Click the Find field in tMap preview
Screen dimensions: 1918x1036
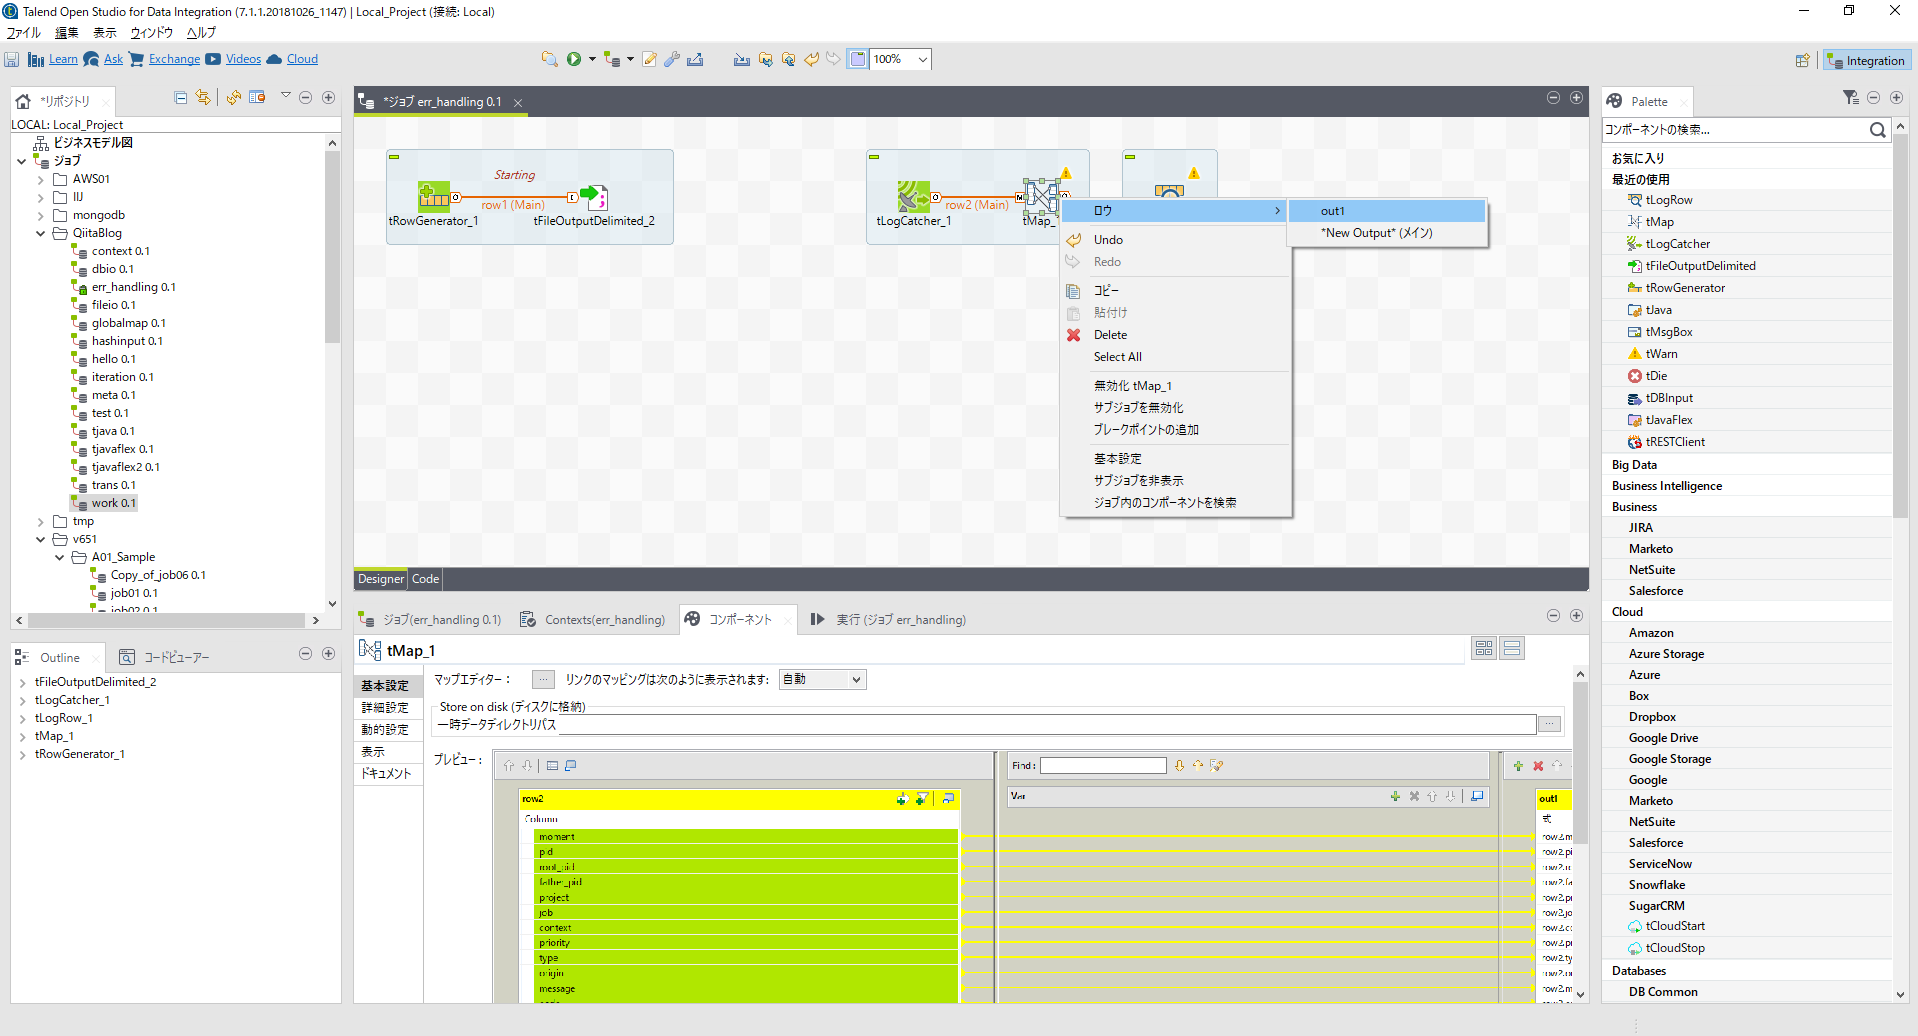point(1103,766)
